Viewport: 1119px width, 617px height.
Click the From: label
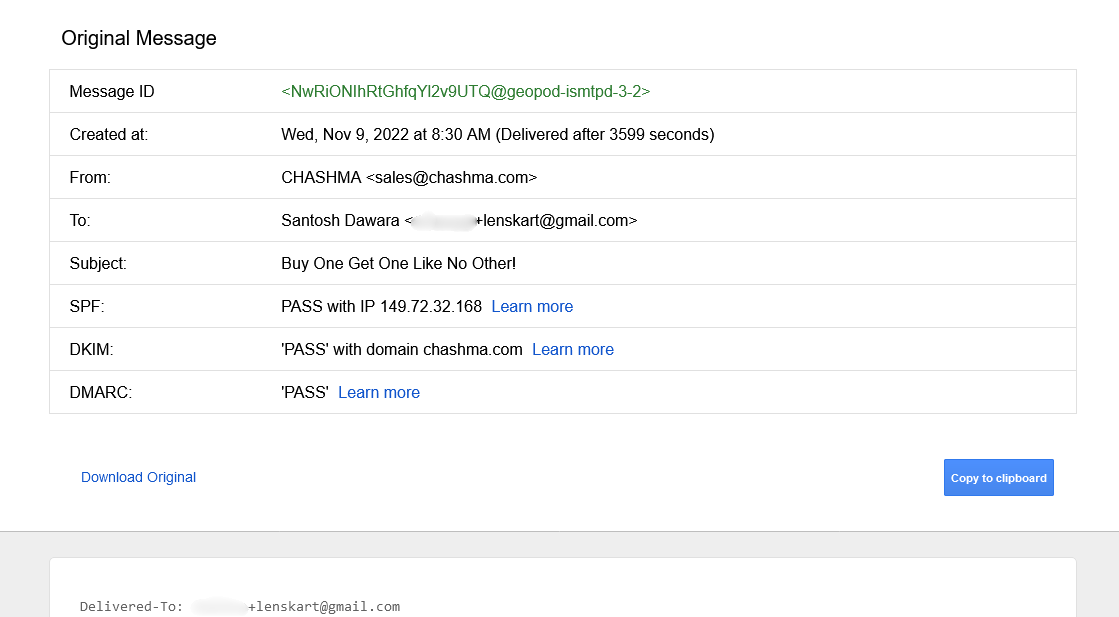pos(90,178)
